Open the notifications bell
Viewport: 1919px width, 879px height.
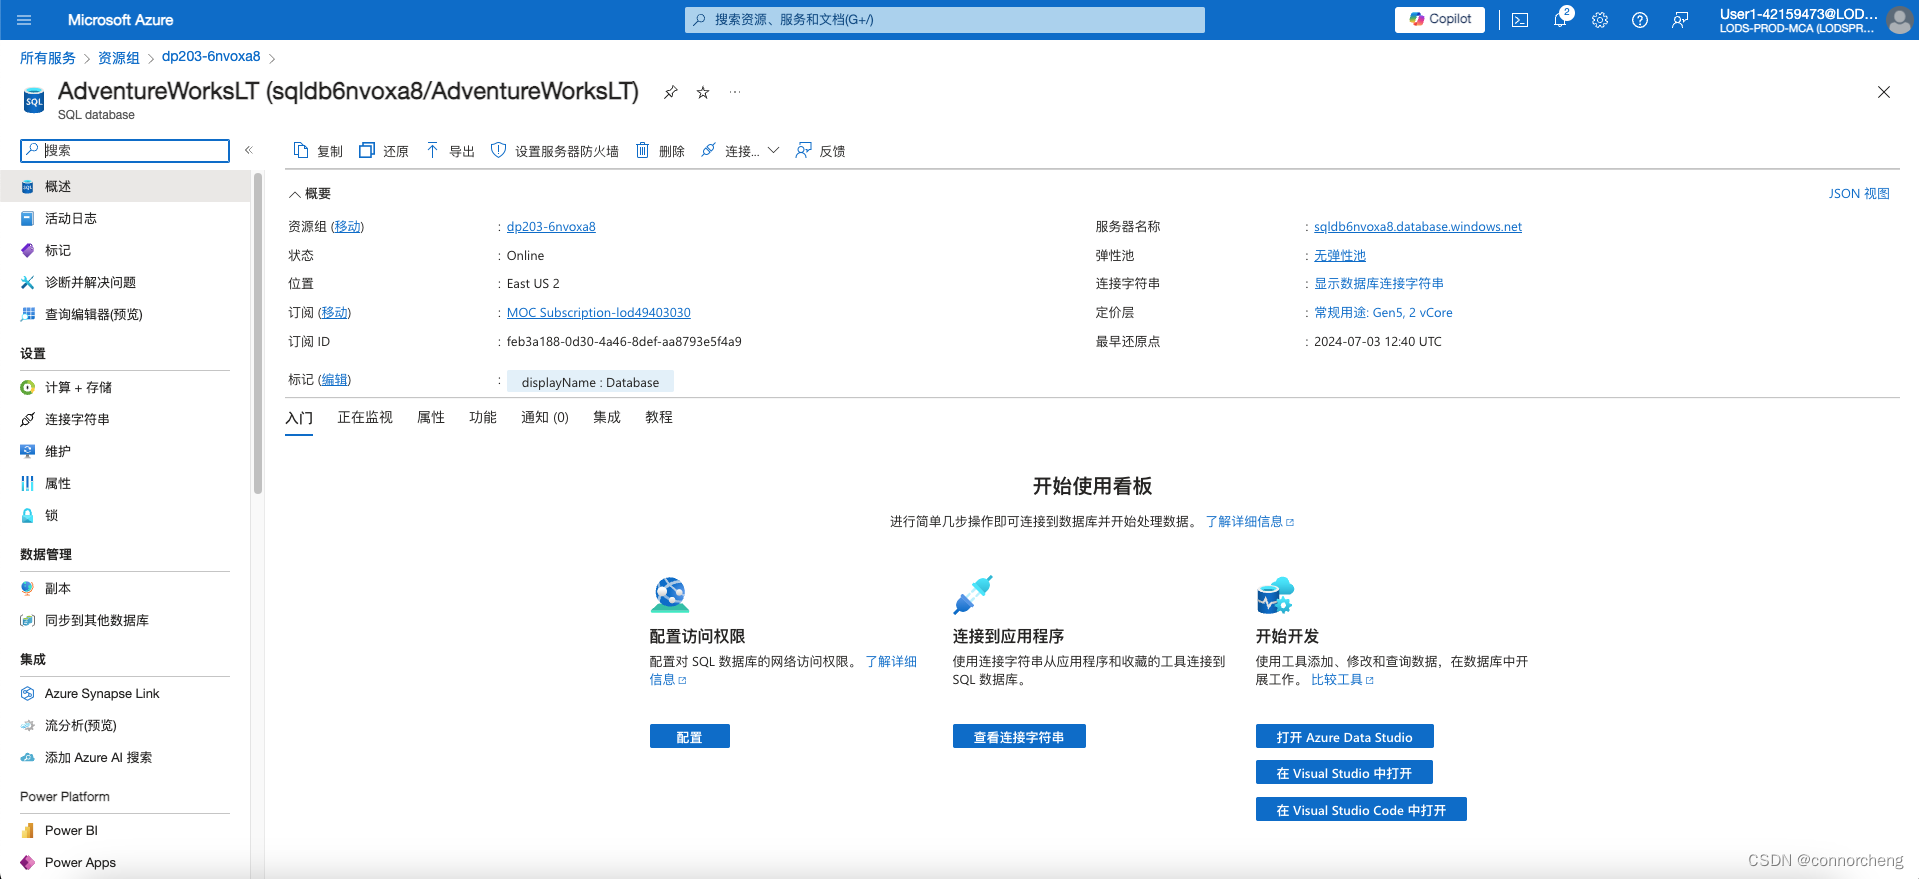point(1560,20)
